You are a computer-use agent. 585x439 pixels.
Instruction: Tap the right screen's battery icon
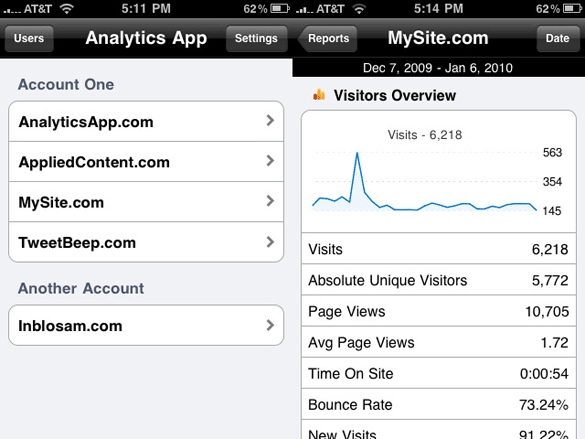pos(572,8)
